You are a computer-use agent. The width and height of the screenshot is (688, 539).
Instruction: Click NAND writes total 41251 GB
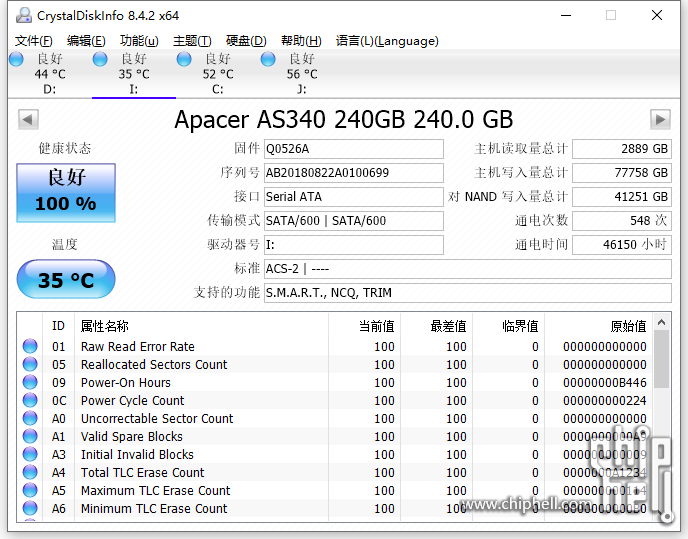tap(622, 197)
